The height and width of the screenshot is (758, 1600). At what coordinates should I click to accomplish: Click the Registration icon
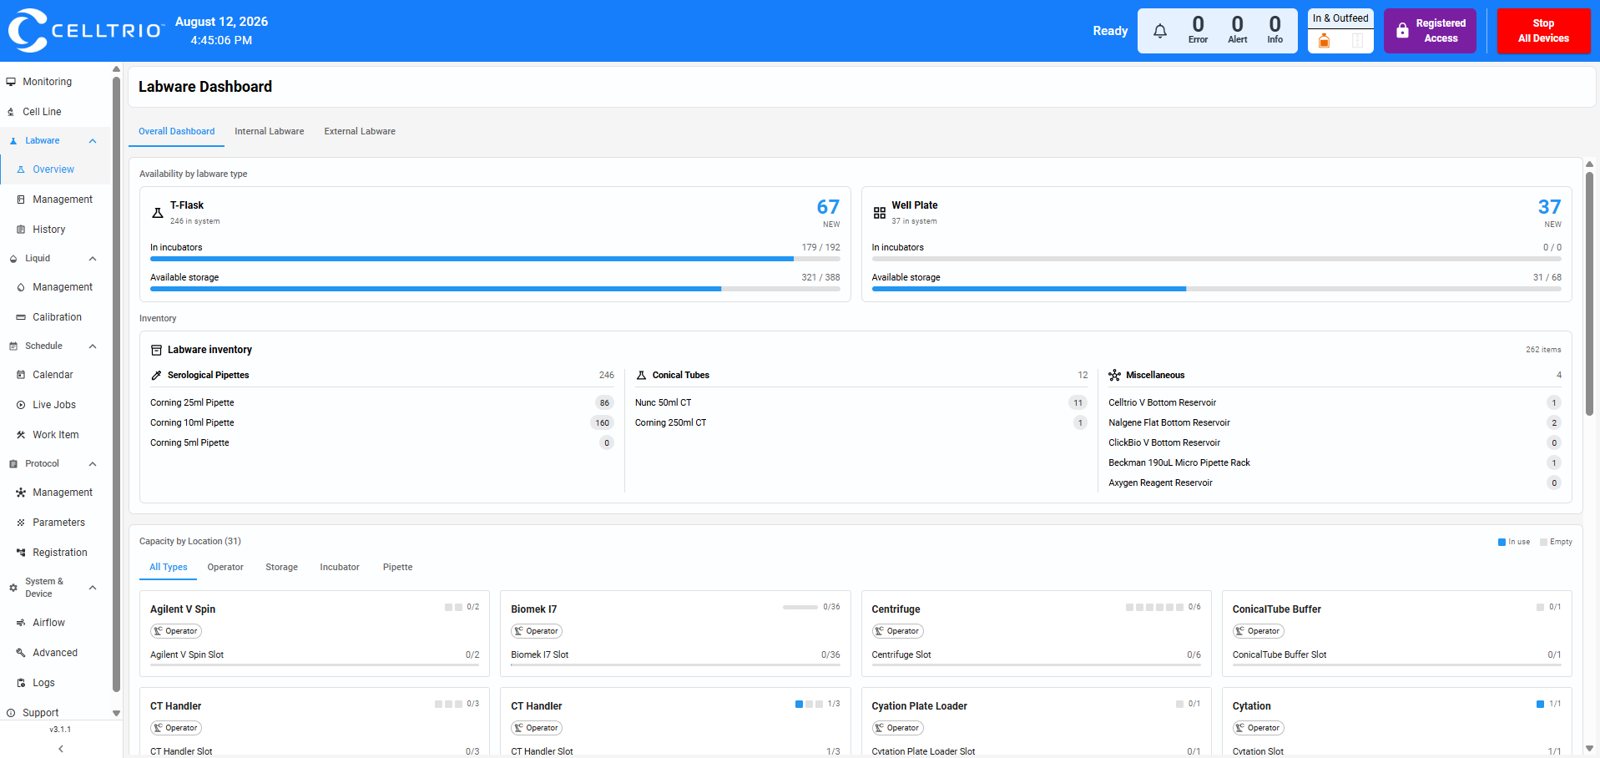[21, 553]
